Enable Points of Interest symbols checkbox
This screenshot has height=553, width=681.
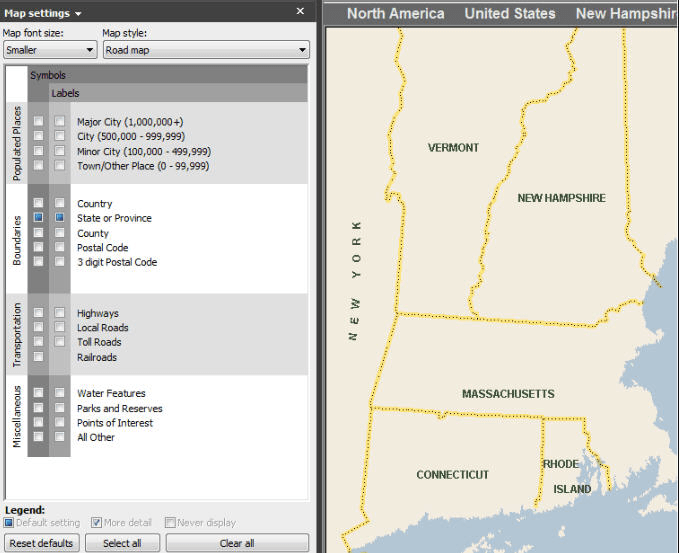pyautogui.click(x=39, y=422)
